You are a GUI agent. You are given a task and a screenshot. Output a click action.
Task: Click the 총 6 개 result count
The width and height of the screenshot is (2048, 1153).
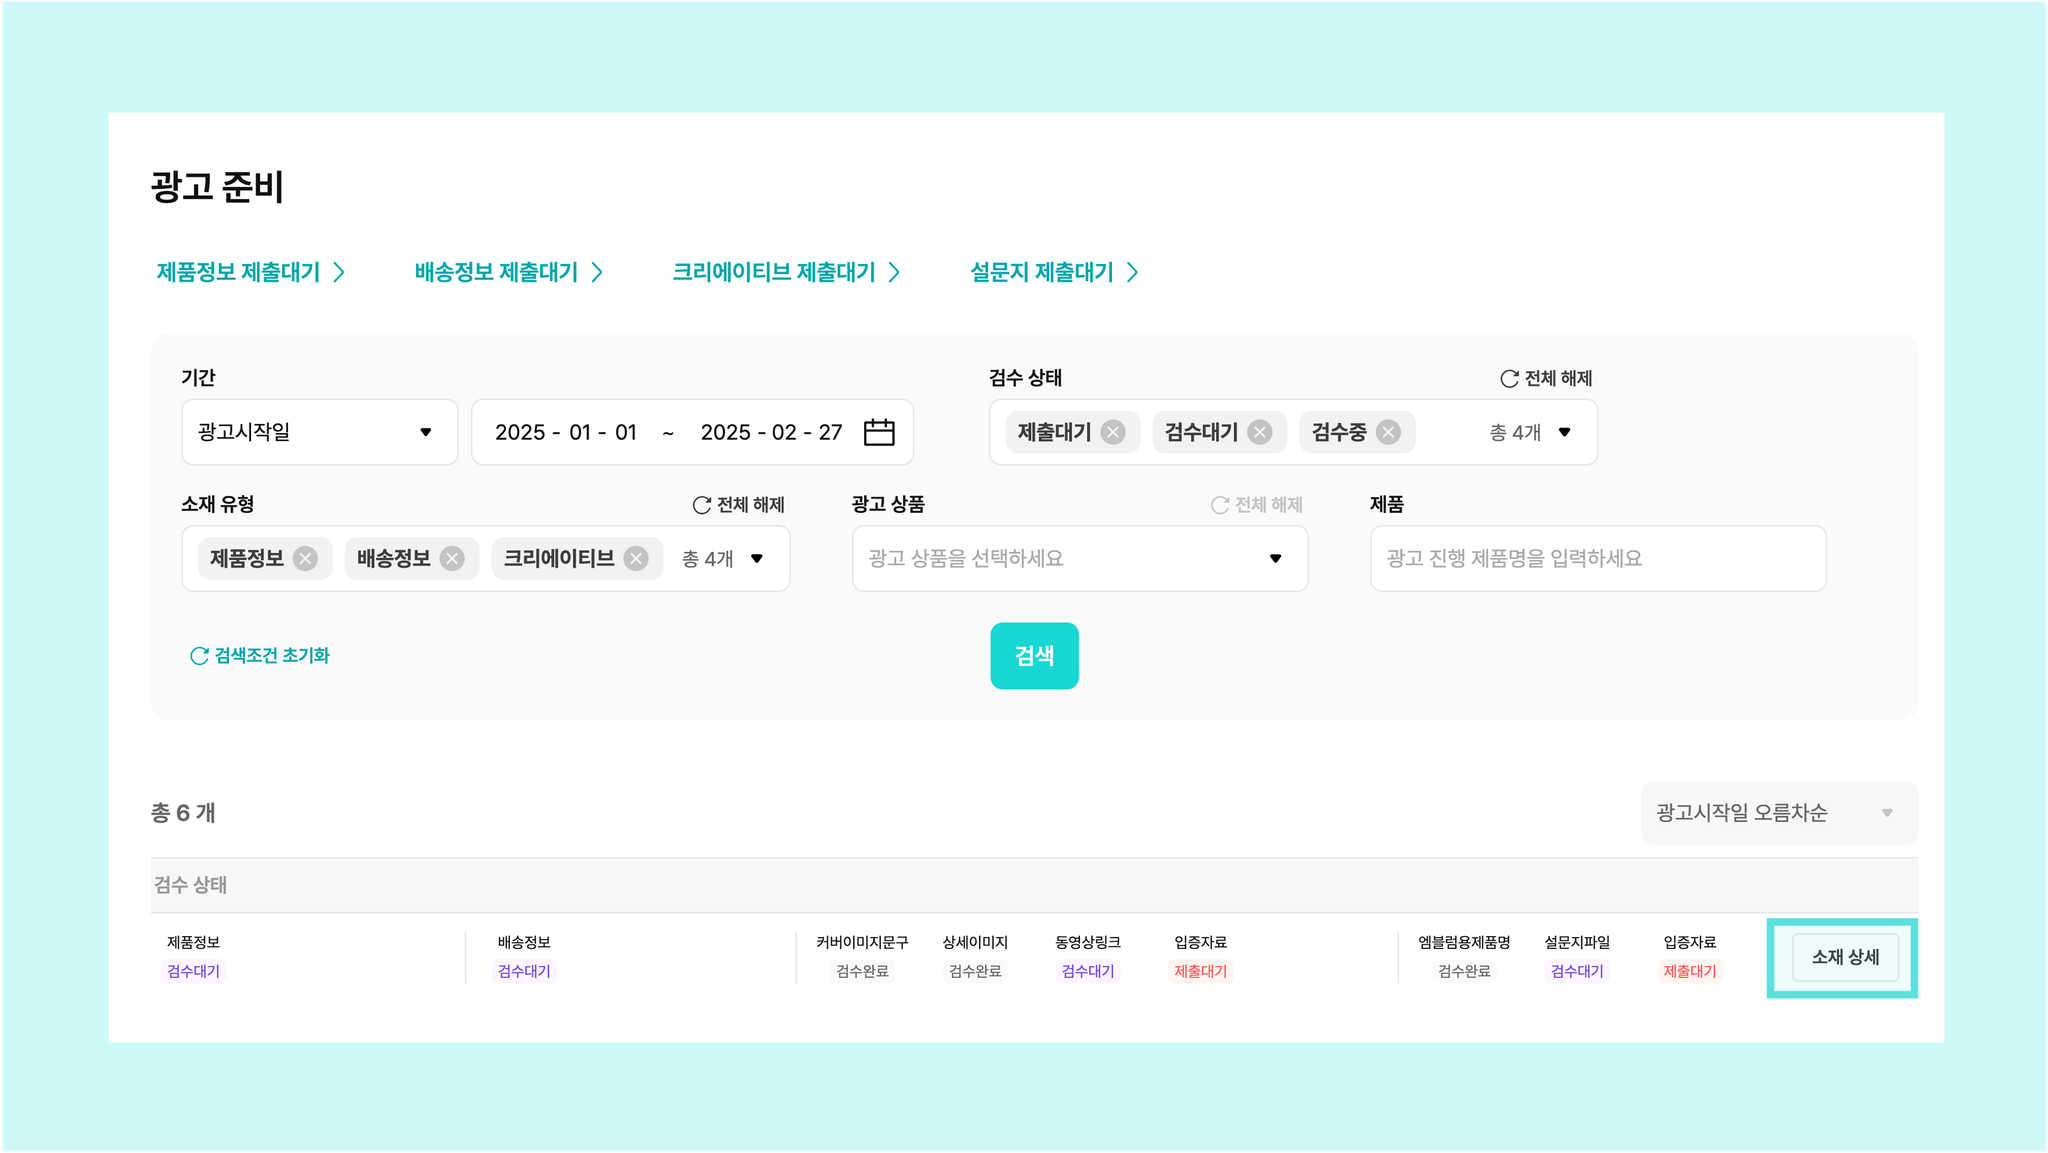[x=183, y=813]
